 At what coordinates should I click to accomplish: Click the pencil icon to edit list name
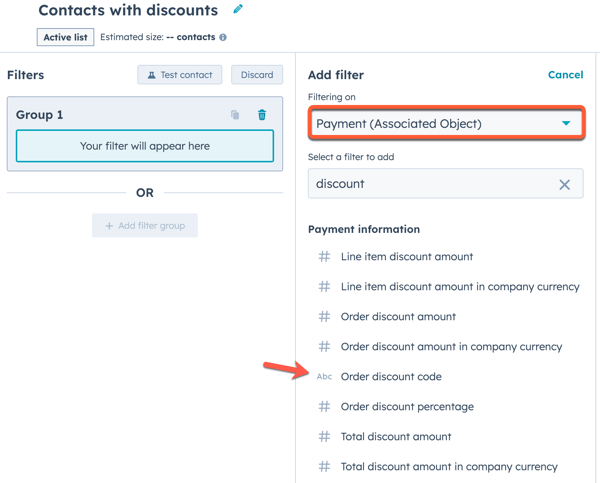(x=238, y=10)
